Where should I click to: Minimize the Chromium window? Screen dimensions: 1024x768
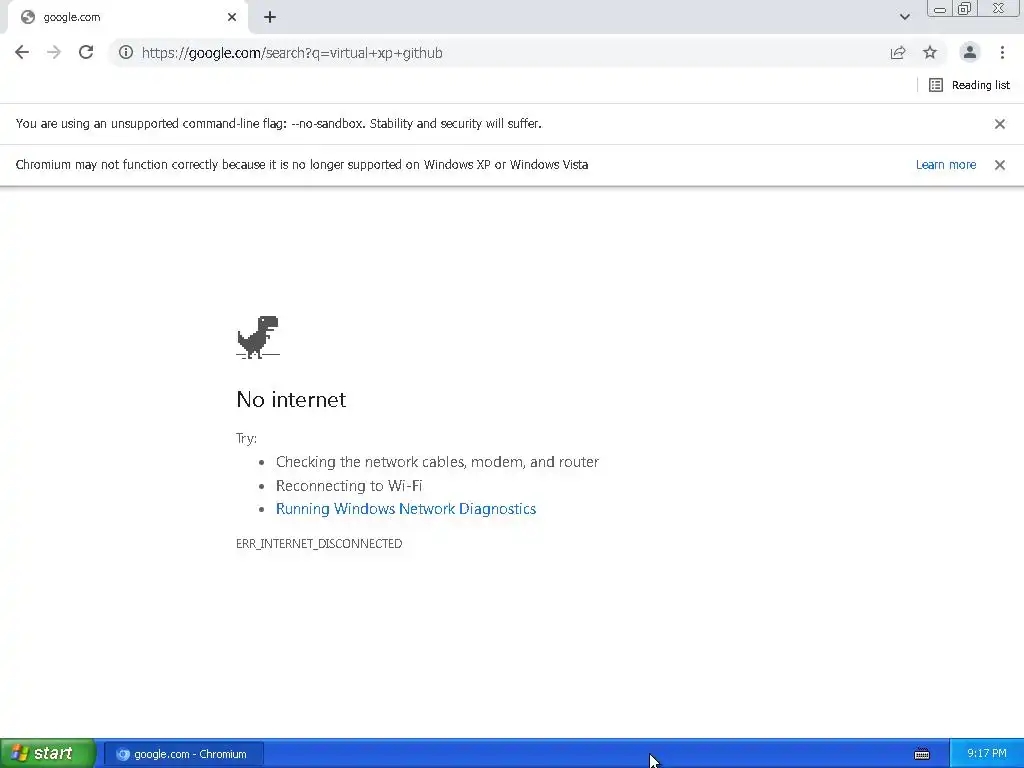(939, 8)
